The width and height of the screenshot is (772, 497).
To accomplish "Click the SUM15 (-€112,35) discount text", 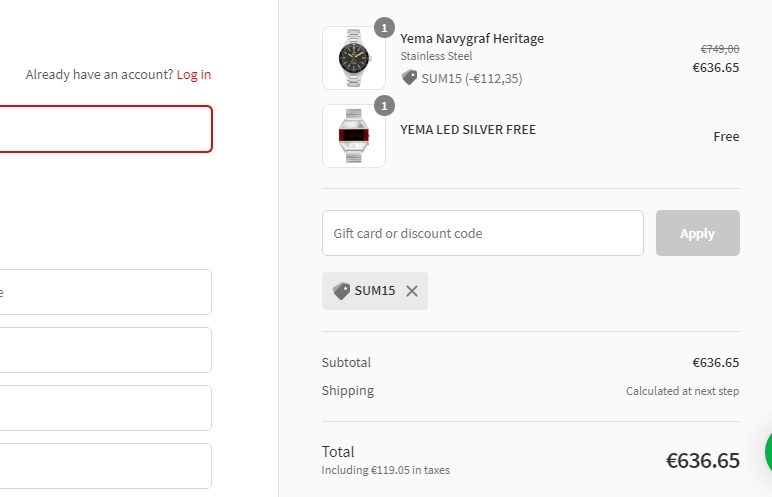I will click(472, 78).
